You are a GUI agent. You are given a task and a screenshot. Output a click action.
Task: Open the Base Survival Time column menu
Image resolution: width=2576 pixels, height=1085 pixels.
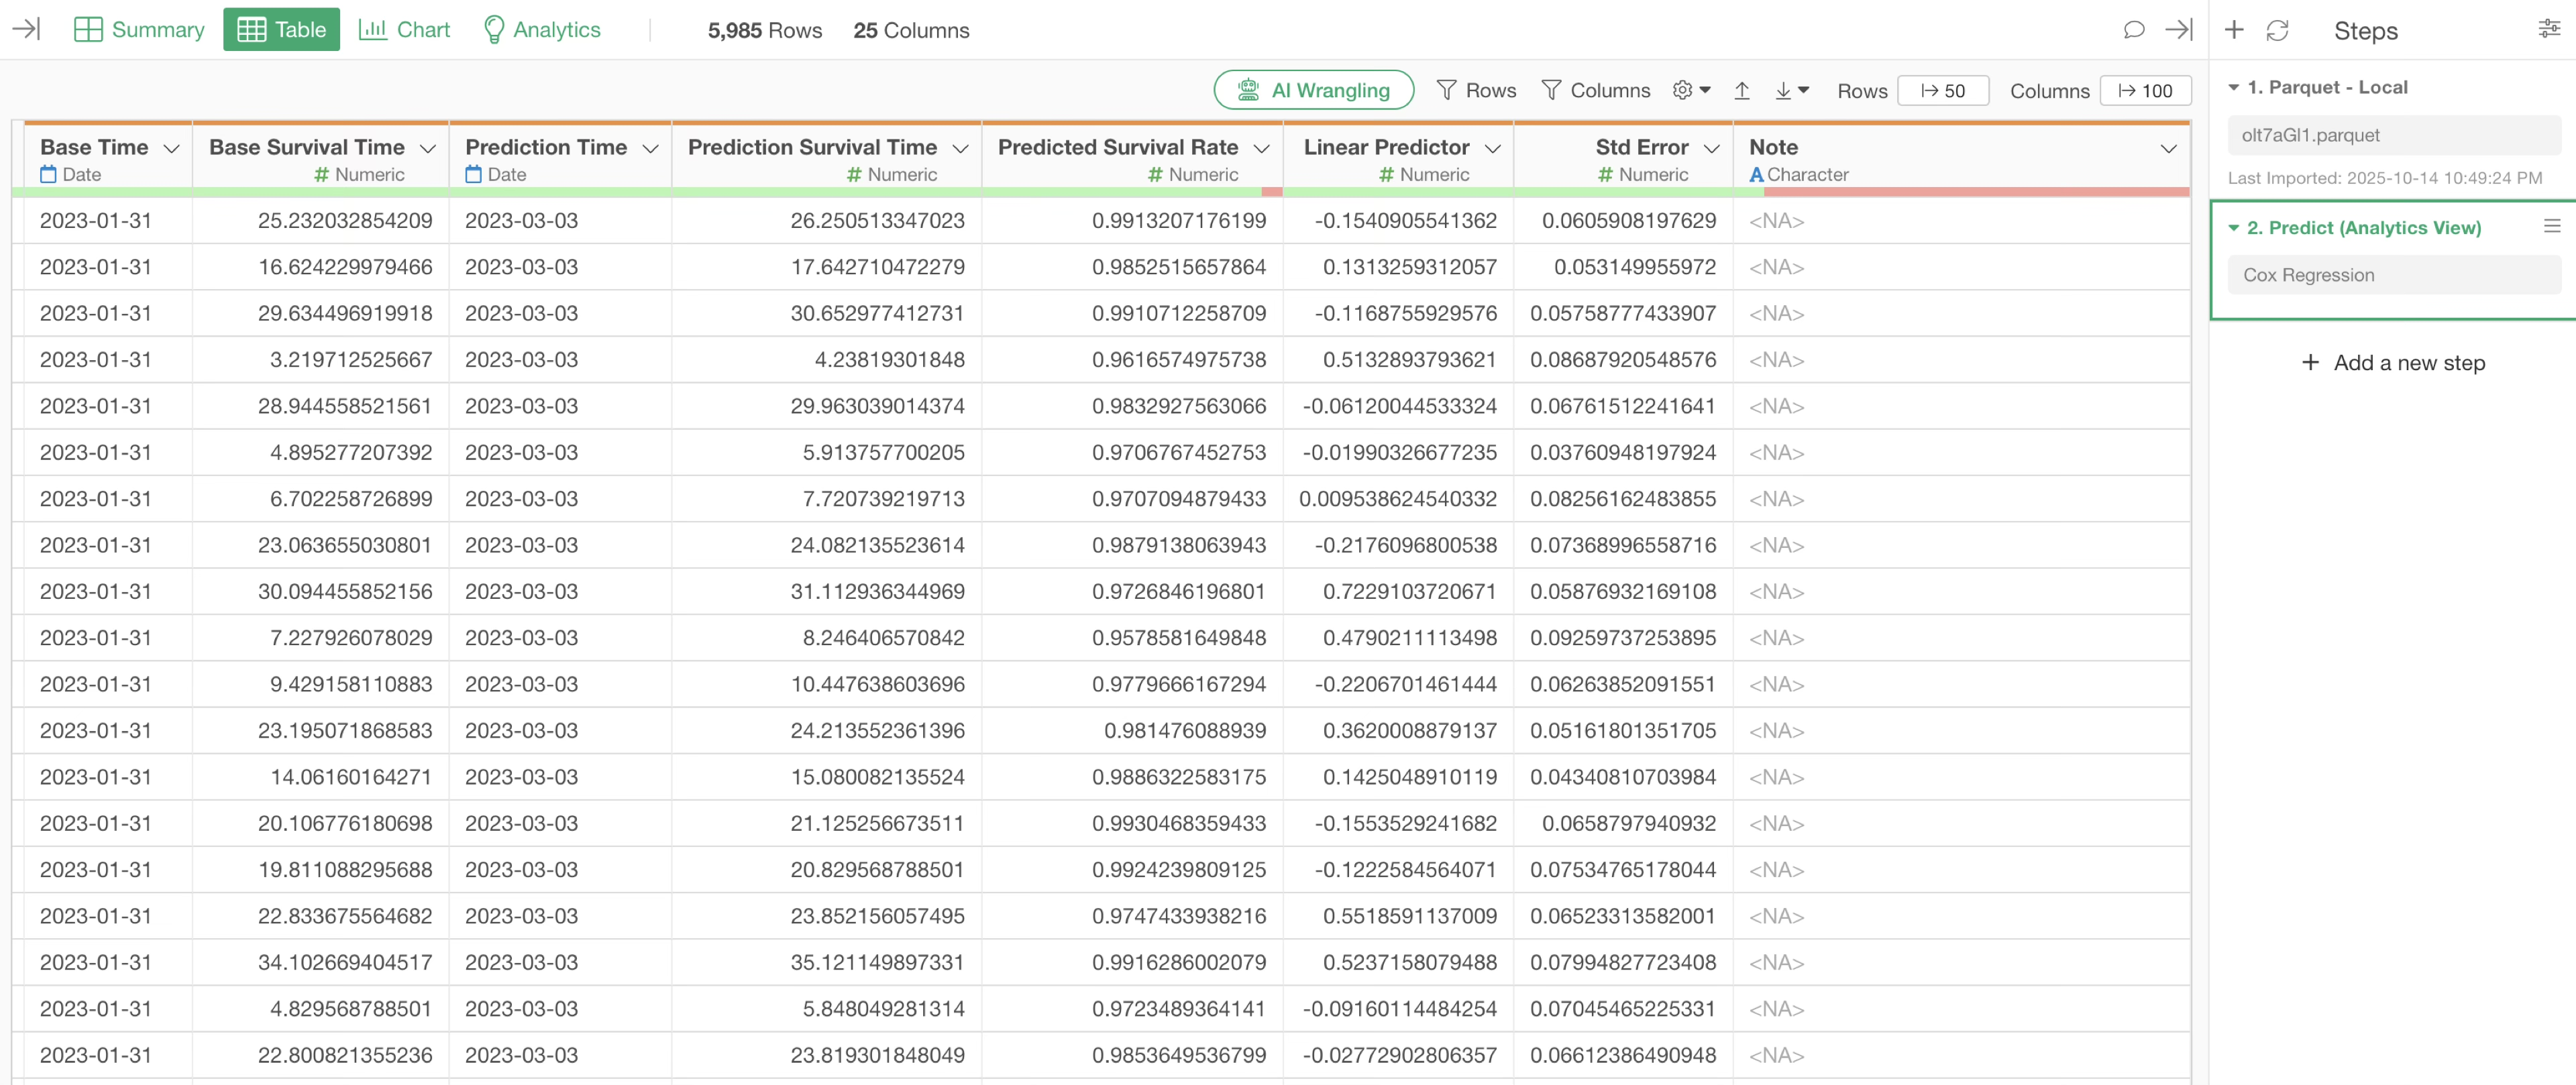pos(428,148)
